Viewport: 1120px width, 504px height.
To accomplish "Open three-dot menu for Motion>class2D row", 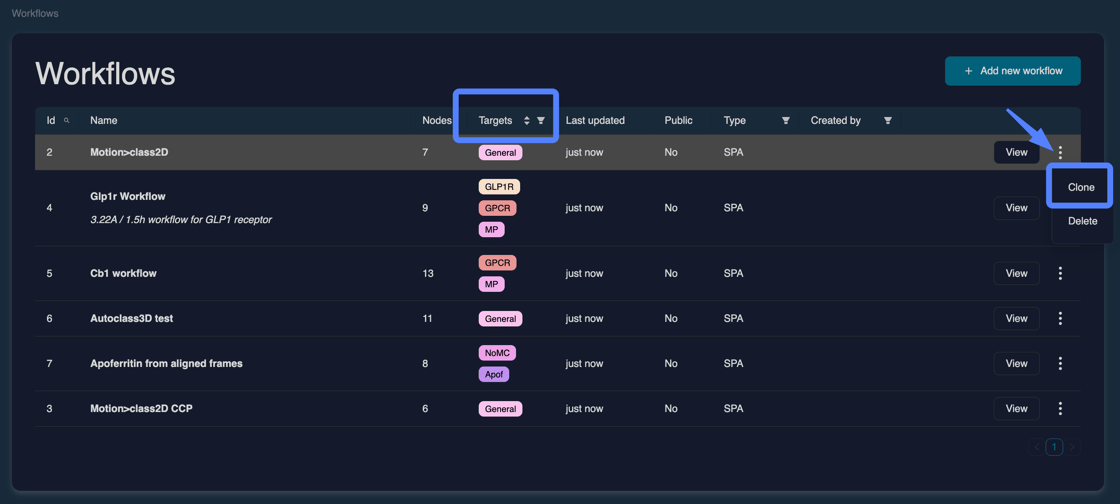I will (x=1060, y=152).
